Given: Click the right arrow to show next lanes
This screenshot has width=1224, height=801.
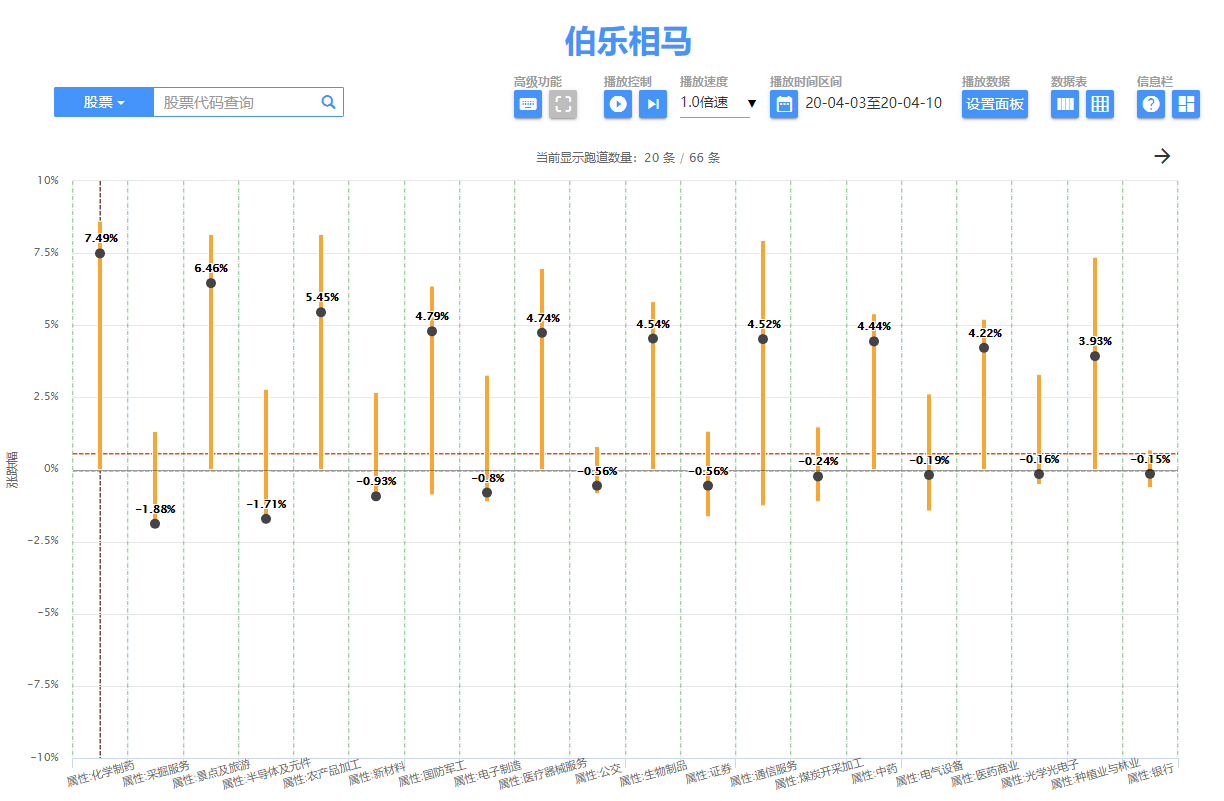Looking at the screenshot, I should click(1162, 156).
